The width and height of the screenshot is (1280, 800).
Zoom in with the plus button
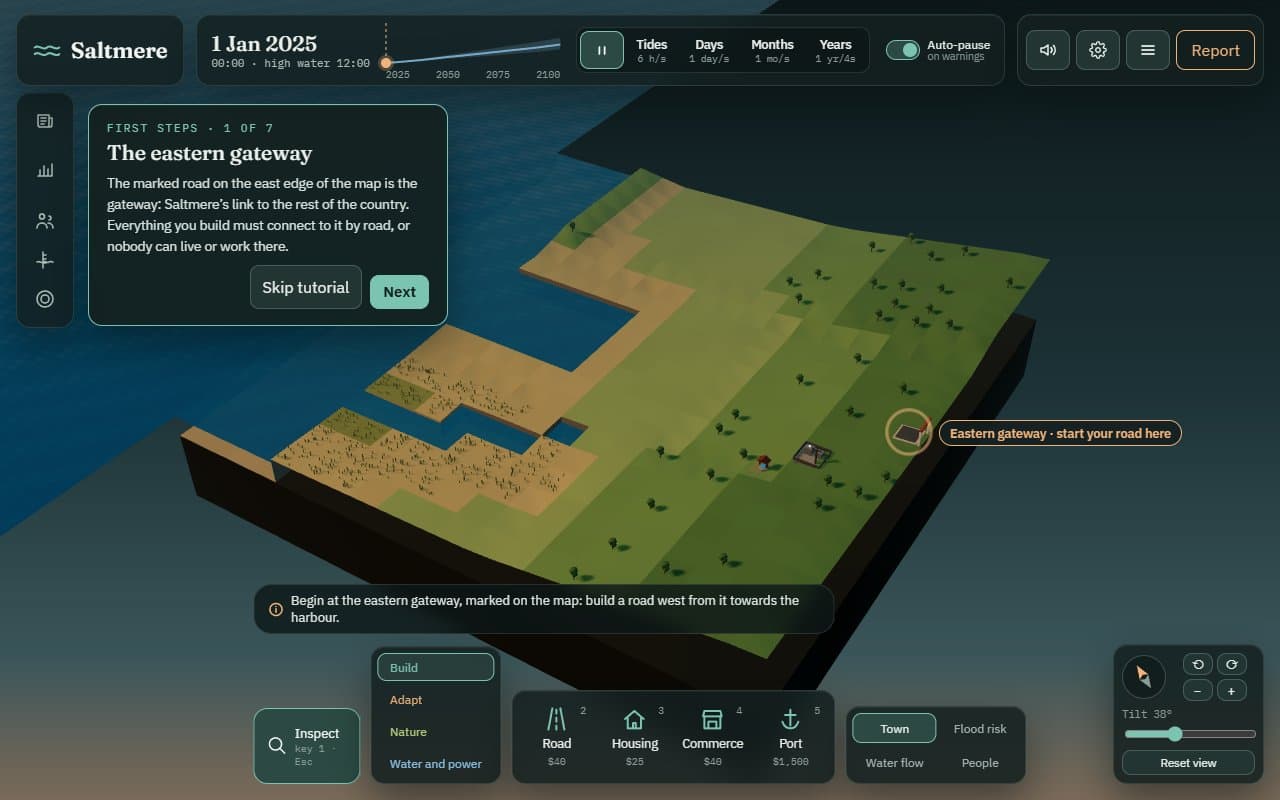[1231, 691]
